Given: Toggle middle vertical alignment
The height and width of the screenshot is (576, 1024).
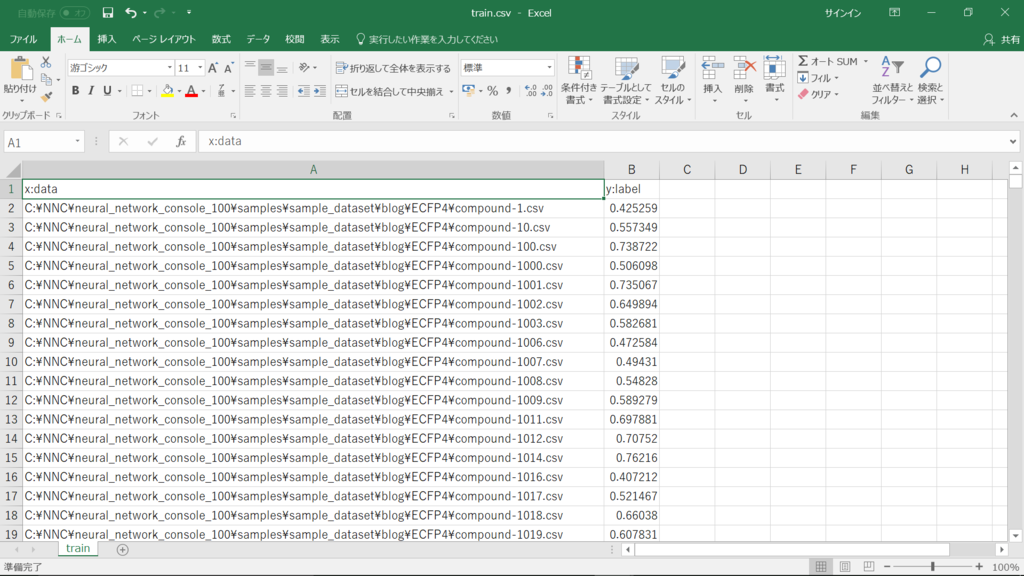Looking at the screenshot, I should [266, 68].
